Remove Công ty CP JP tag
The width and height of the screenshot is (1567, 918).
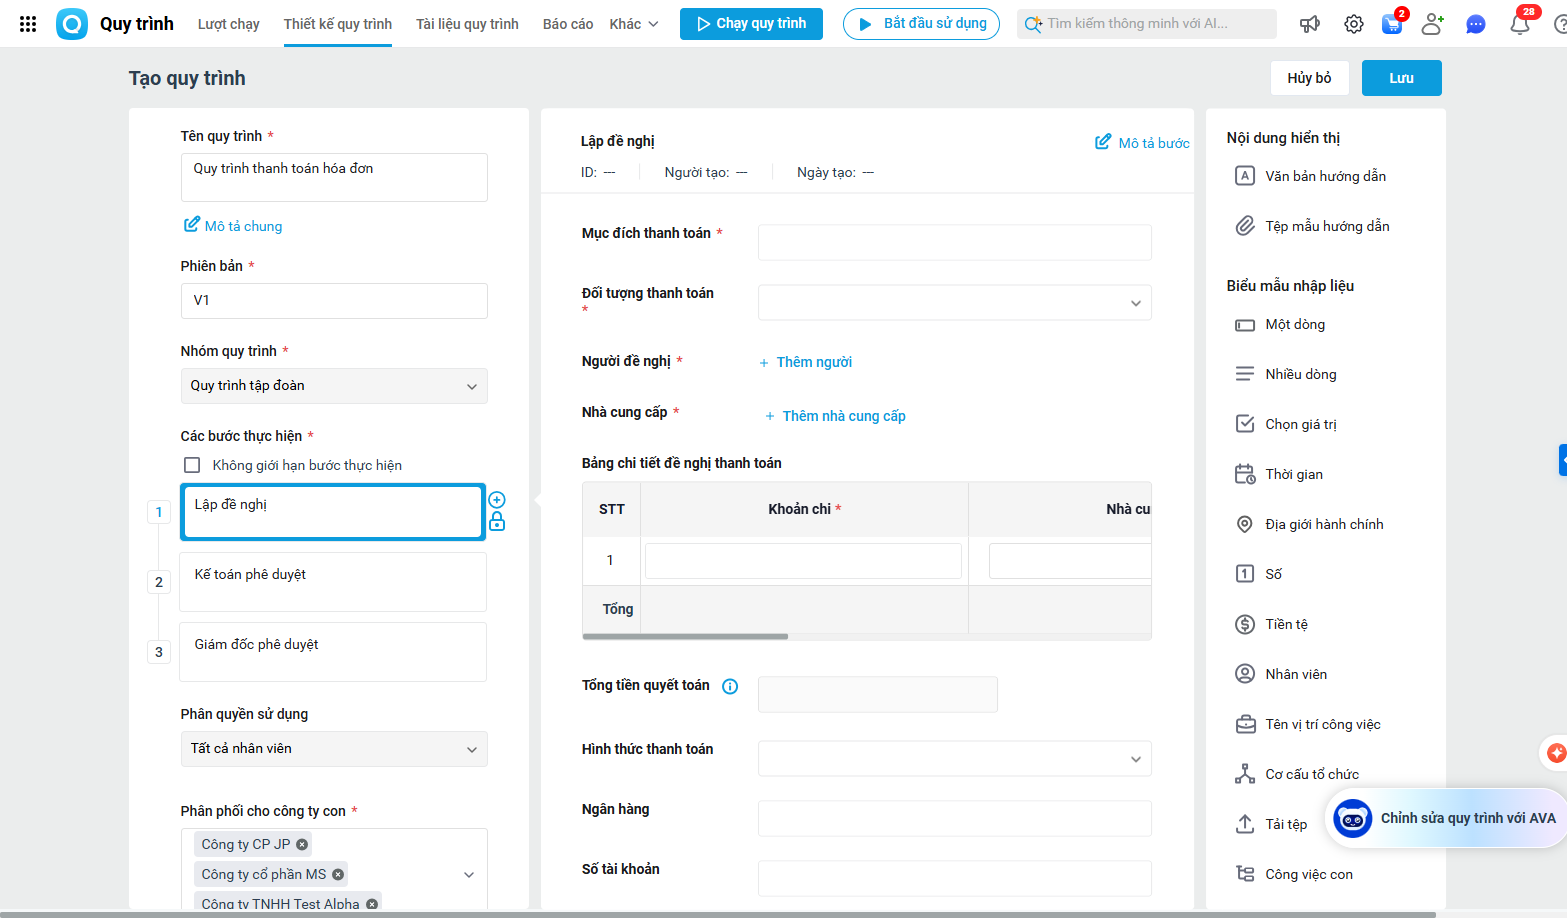(302, 845)
